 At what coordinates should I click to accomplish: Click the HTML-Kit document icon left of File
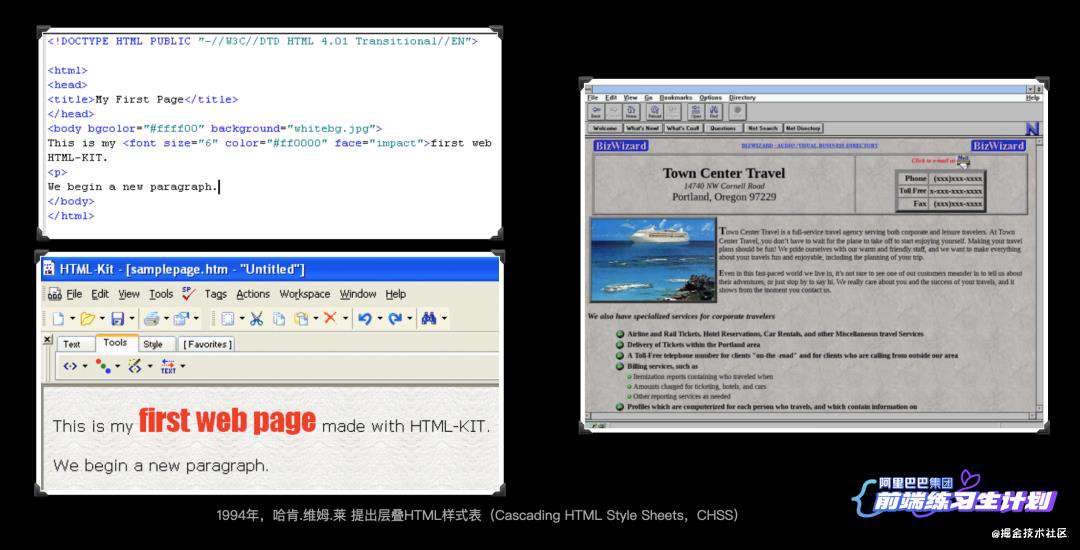click(x=54, y=295)
